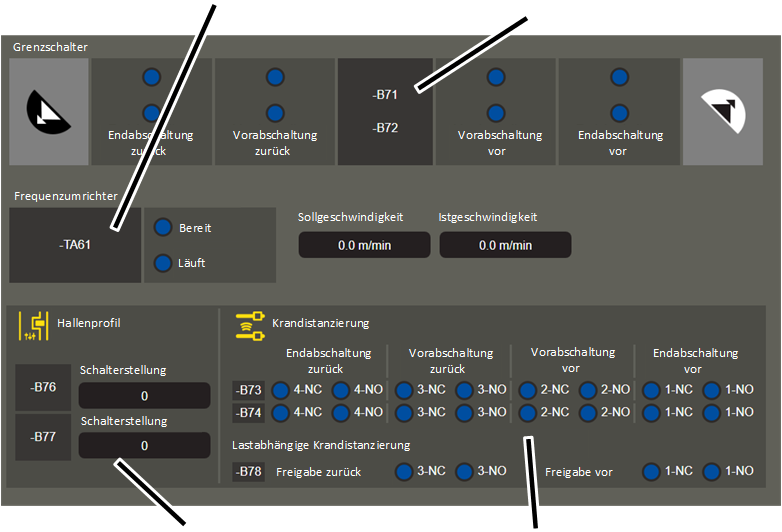Click the Läuft status indicator
This screenshot has height=532, width=782.
[x=163, y=263]
